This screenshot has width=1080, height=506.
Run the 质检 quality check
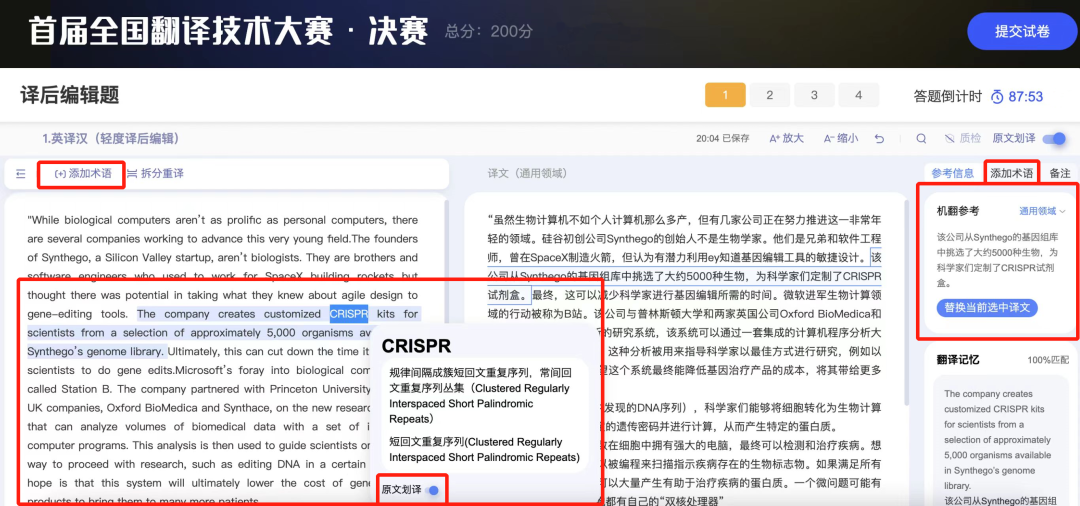point(962,139)
